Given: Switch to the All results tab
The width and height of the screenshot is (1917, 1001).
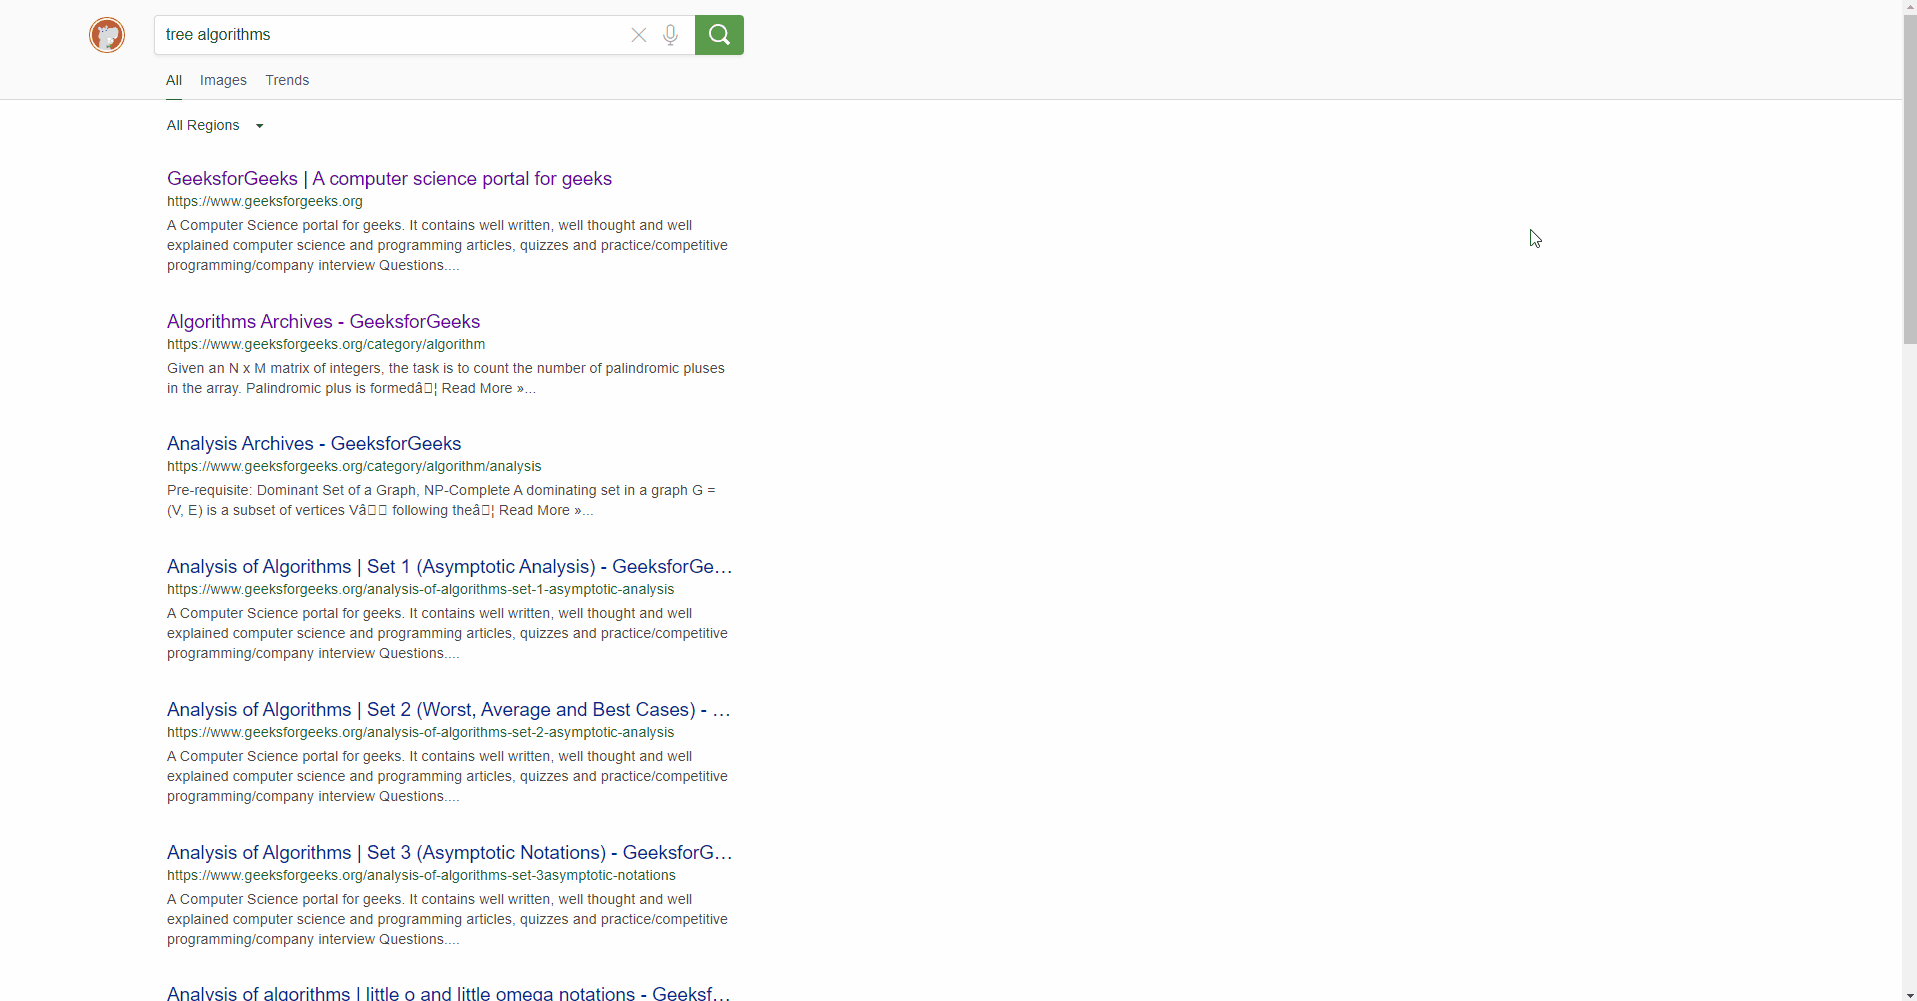Looking at the screenshot, I should tap(174, 80).
